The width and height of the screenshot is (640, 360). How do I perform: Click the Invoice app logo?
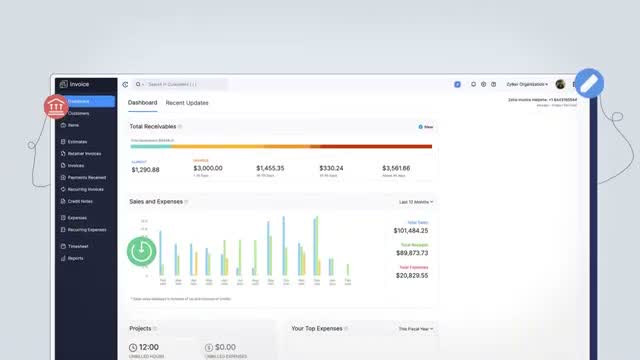pos(74,84)
